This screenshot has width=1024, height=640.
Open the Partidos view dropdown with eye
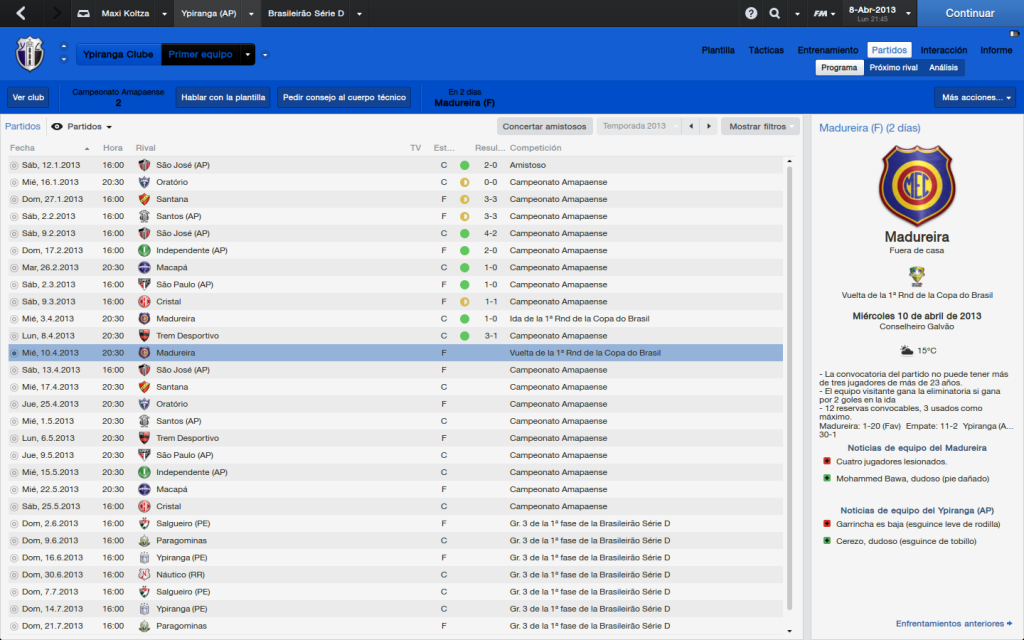[x=82, y=127]
